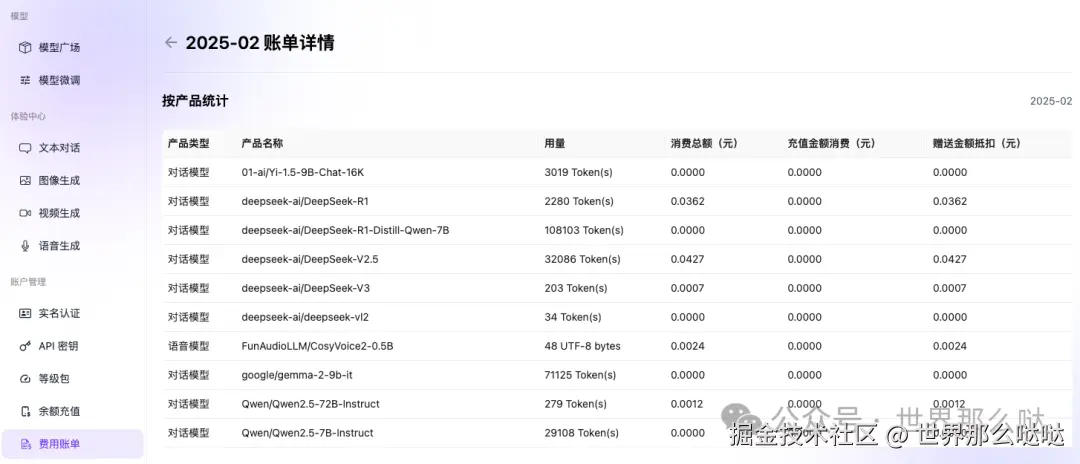Click the 用量 column header
The width and height of the screenshot is (1080, 464).
[x=554, y=143]
